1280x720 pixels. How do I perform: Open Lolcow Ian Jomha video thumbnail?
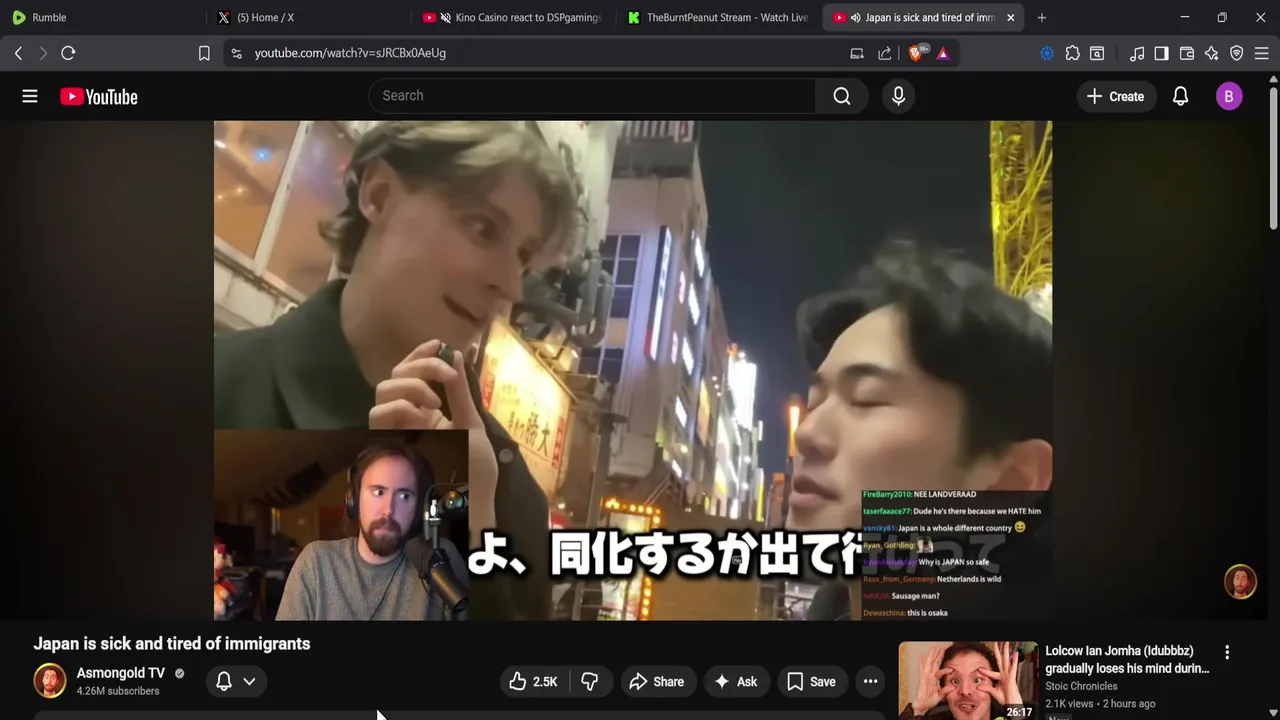tap(968, 680)
